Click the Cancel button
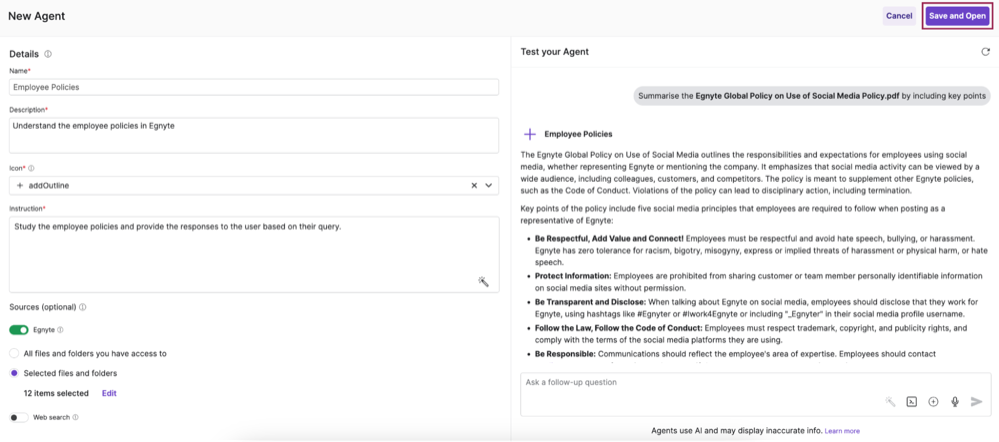Screen dimensions: 999x442 click(x=899, y=16)
